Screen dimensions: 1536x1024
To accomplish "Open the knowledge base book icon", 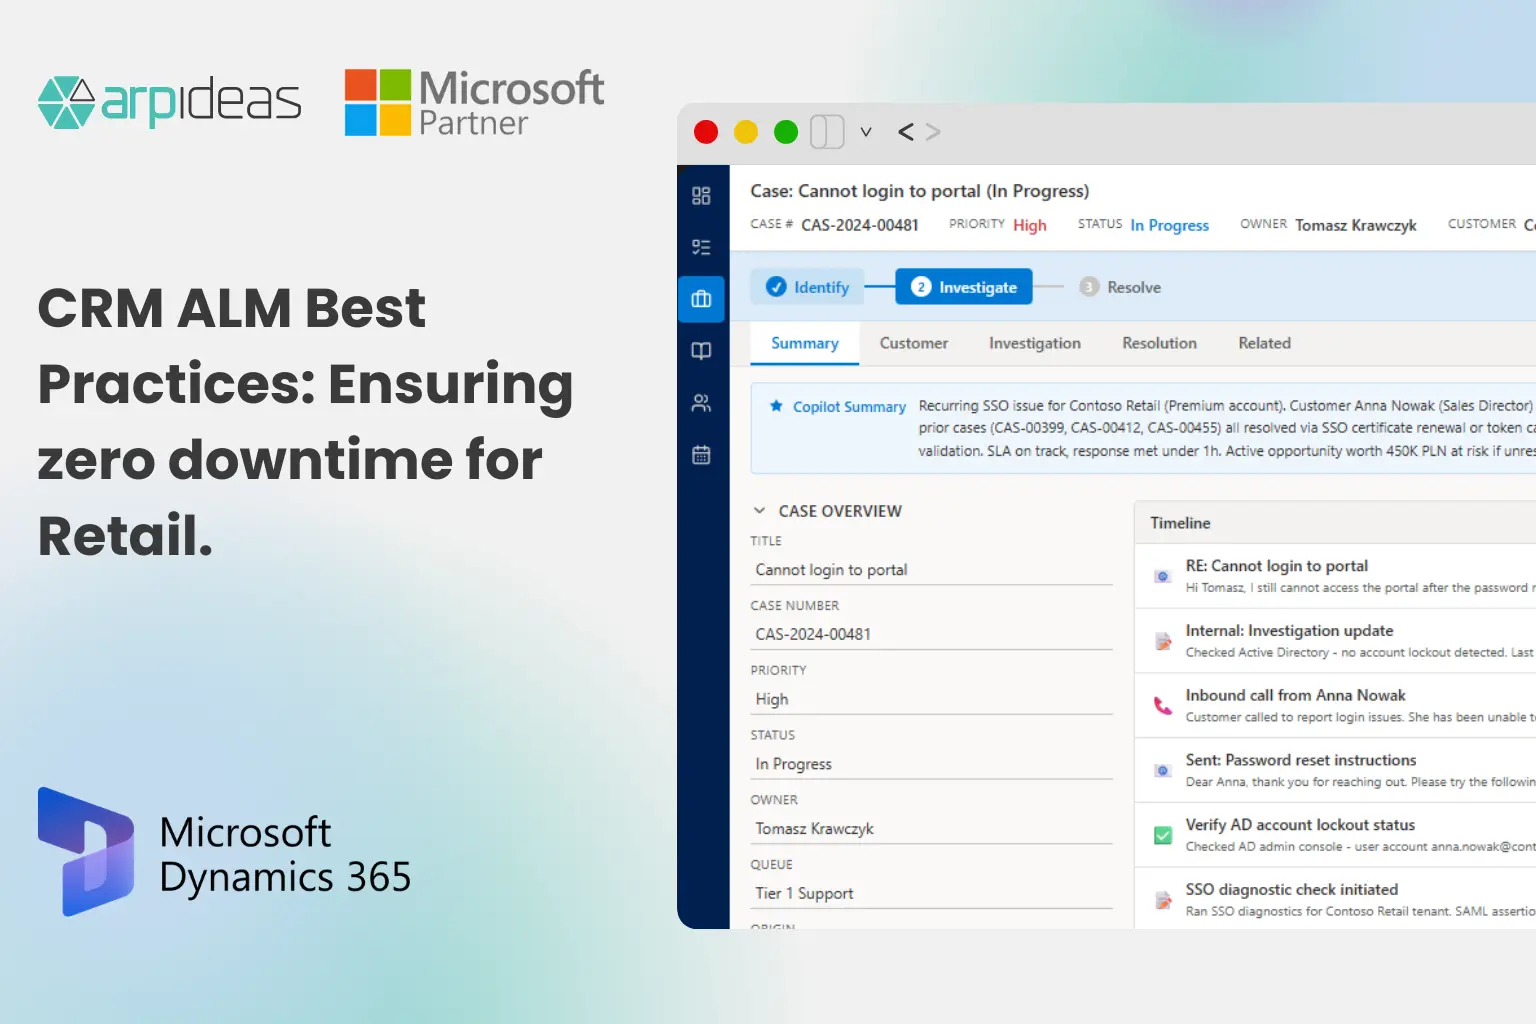I will point(701,350).
